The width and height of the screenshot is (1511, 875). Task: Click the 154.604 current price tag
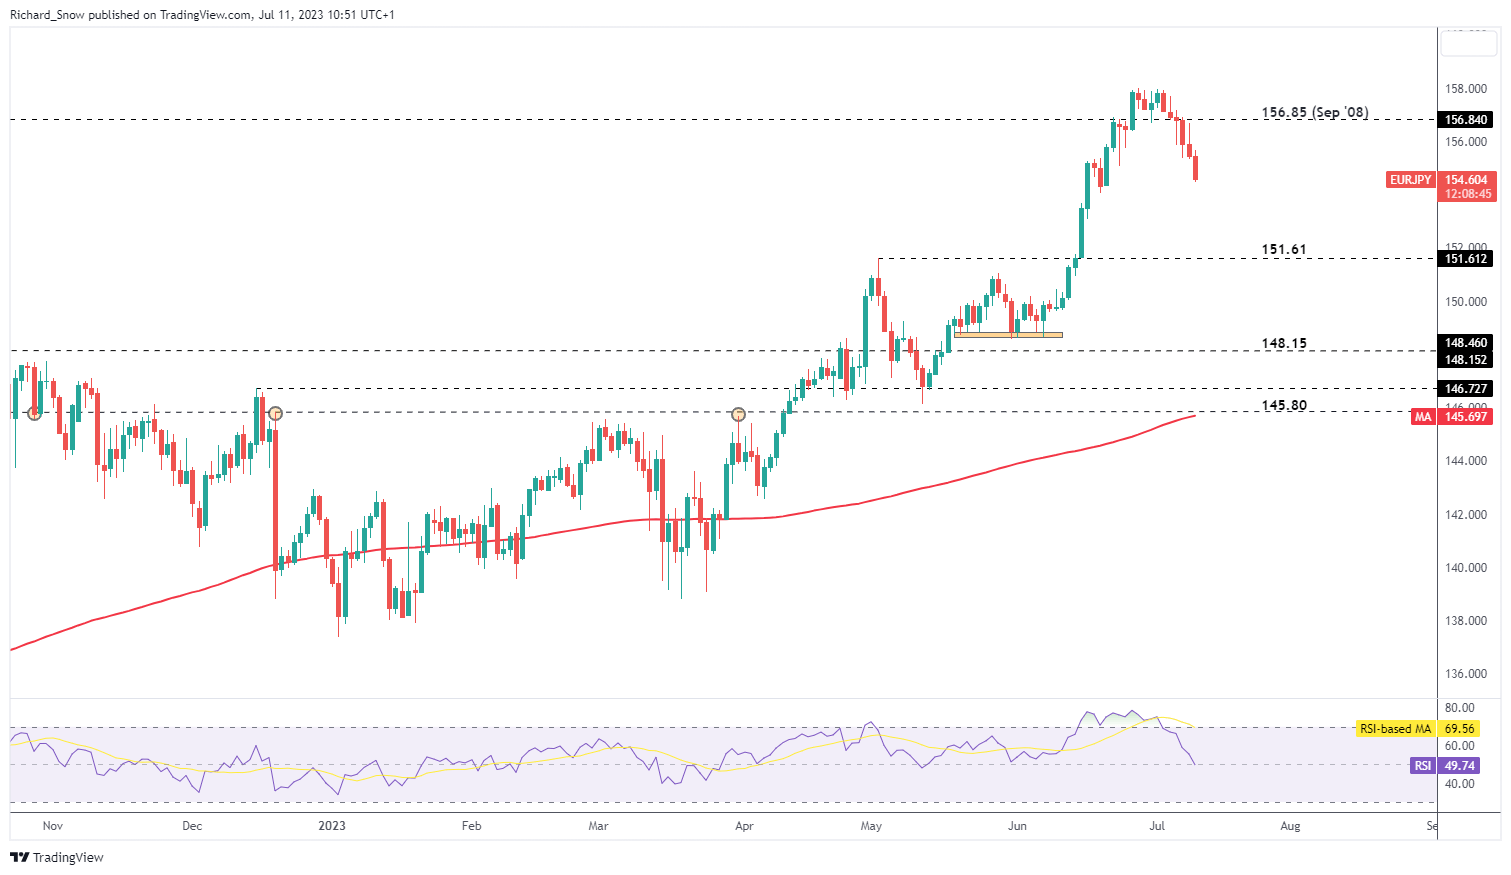pos(1467,180)
